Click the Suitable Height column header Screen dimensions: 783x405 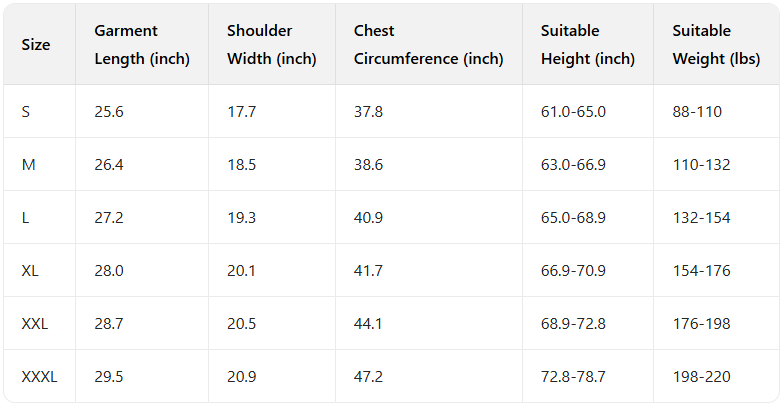pos(587,45)
